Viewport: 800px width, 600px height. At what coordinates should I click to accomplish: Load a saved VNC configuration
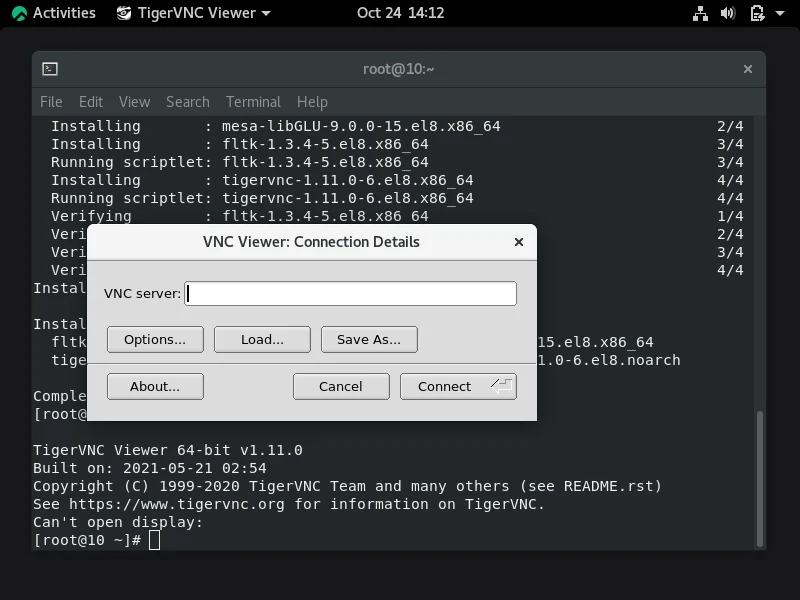tap(262, 339)
